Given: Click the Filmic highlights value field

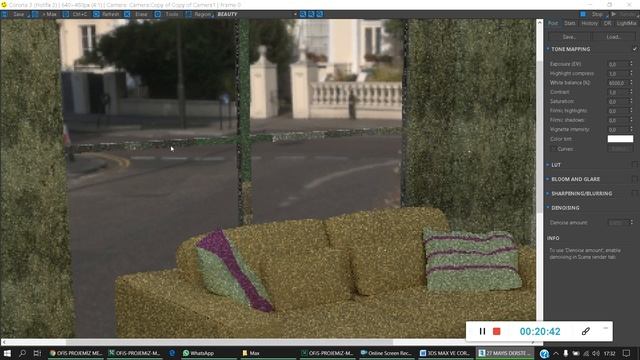Looking at the screenshot, I should pos(618,111).
